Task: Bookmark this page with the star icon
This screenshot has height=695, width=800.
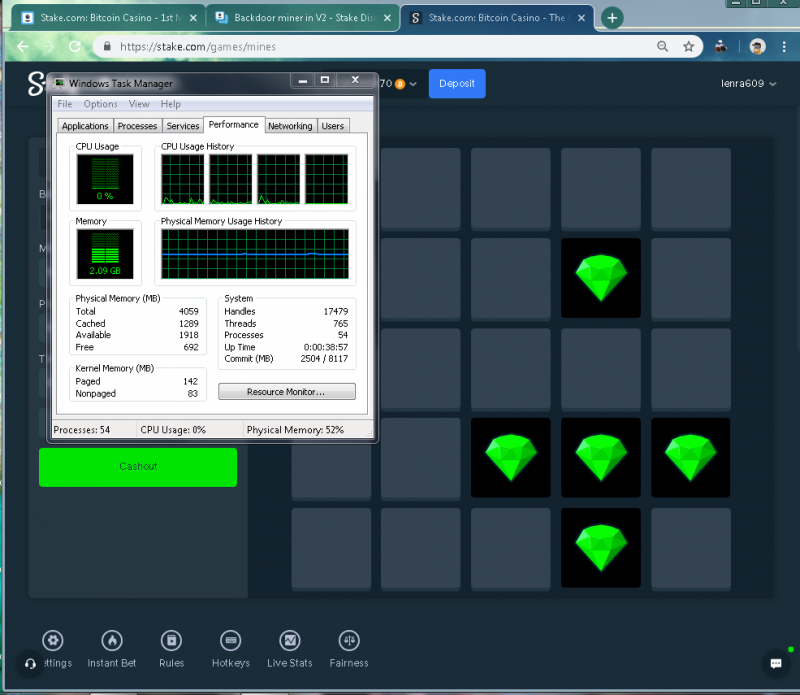Action: (x=688, y=46)
